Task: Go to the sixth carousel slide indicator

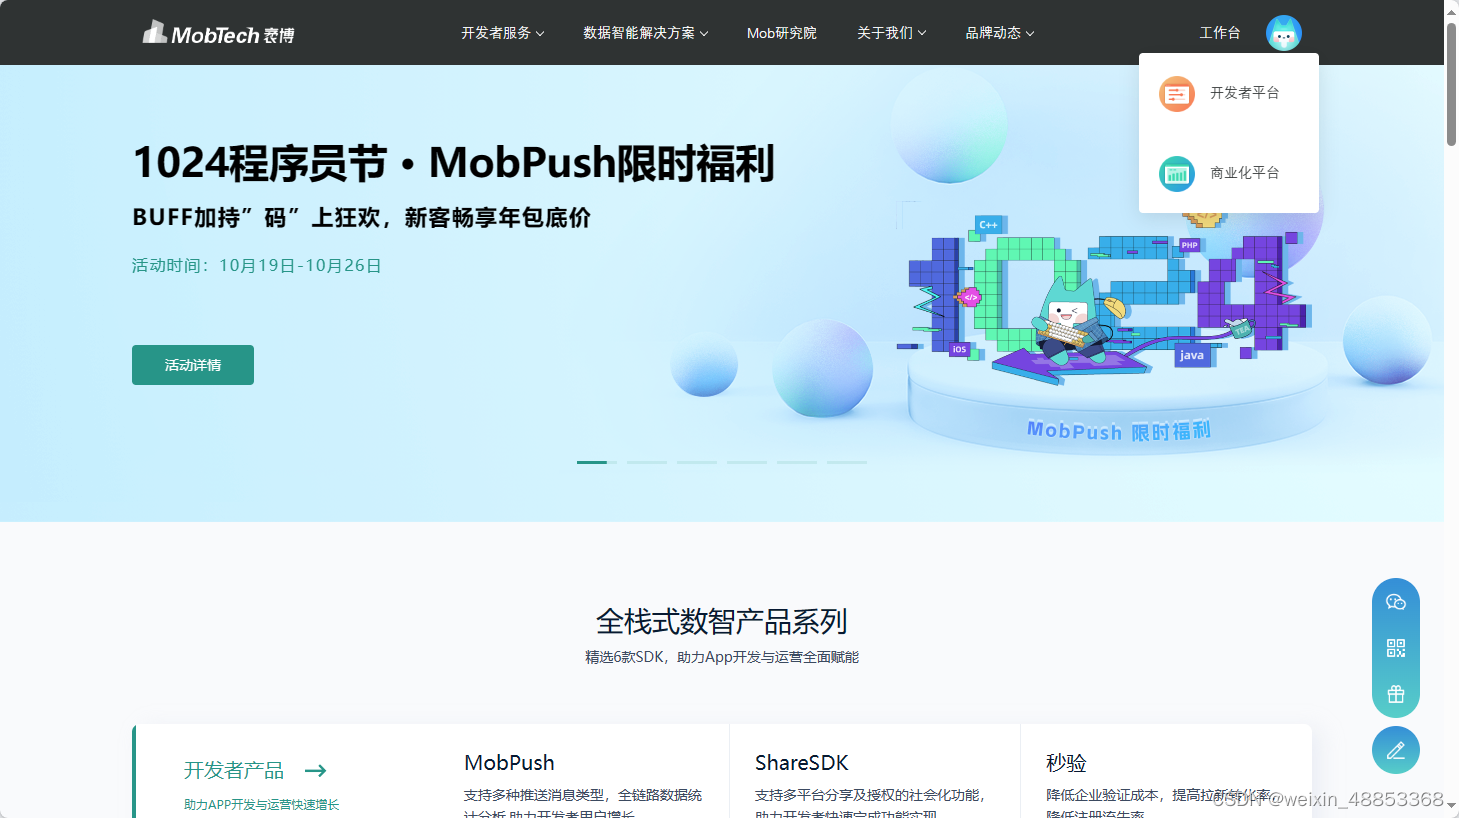Action: click(847, 462)
